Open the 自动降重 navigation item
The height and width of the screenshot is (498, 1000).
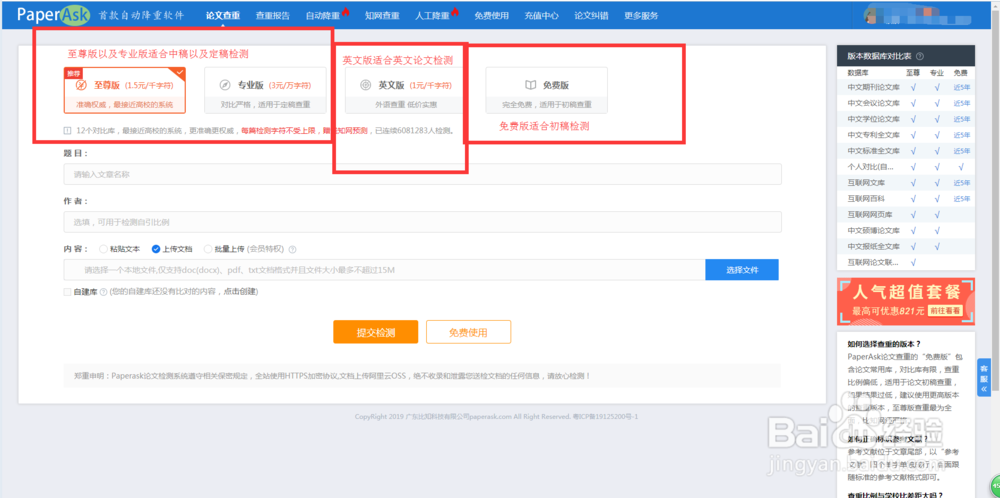(323, 15)
